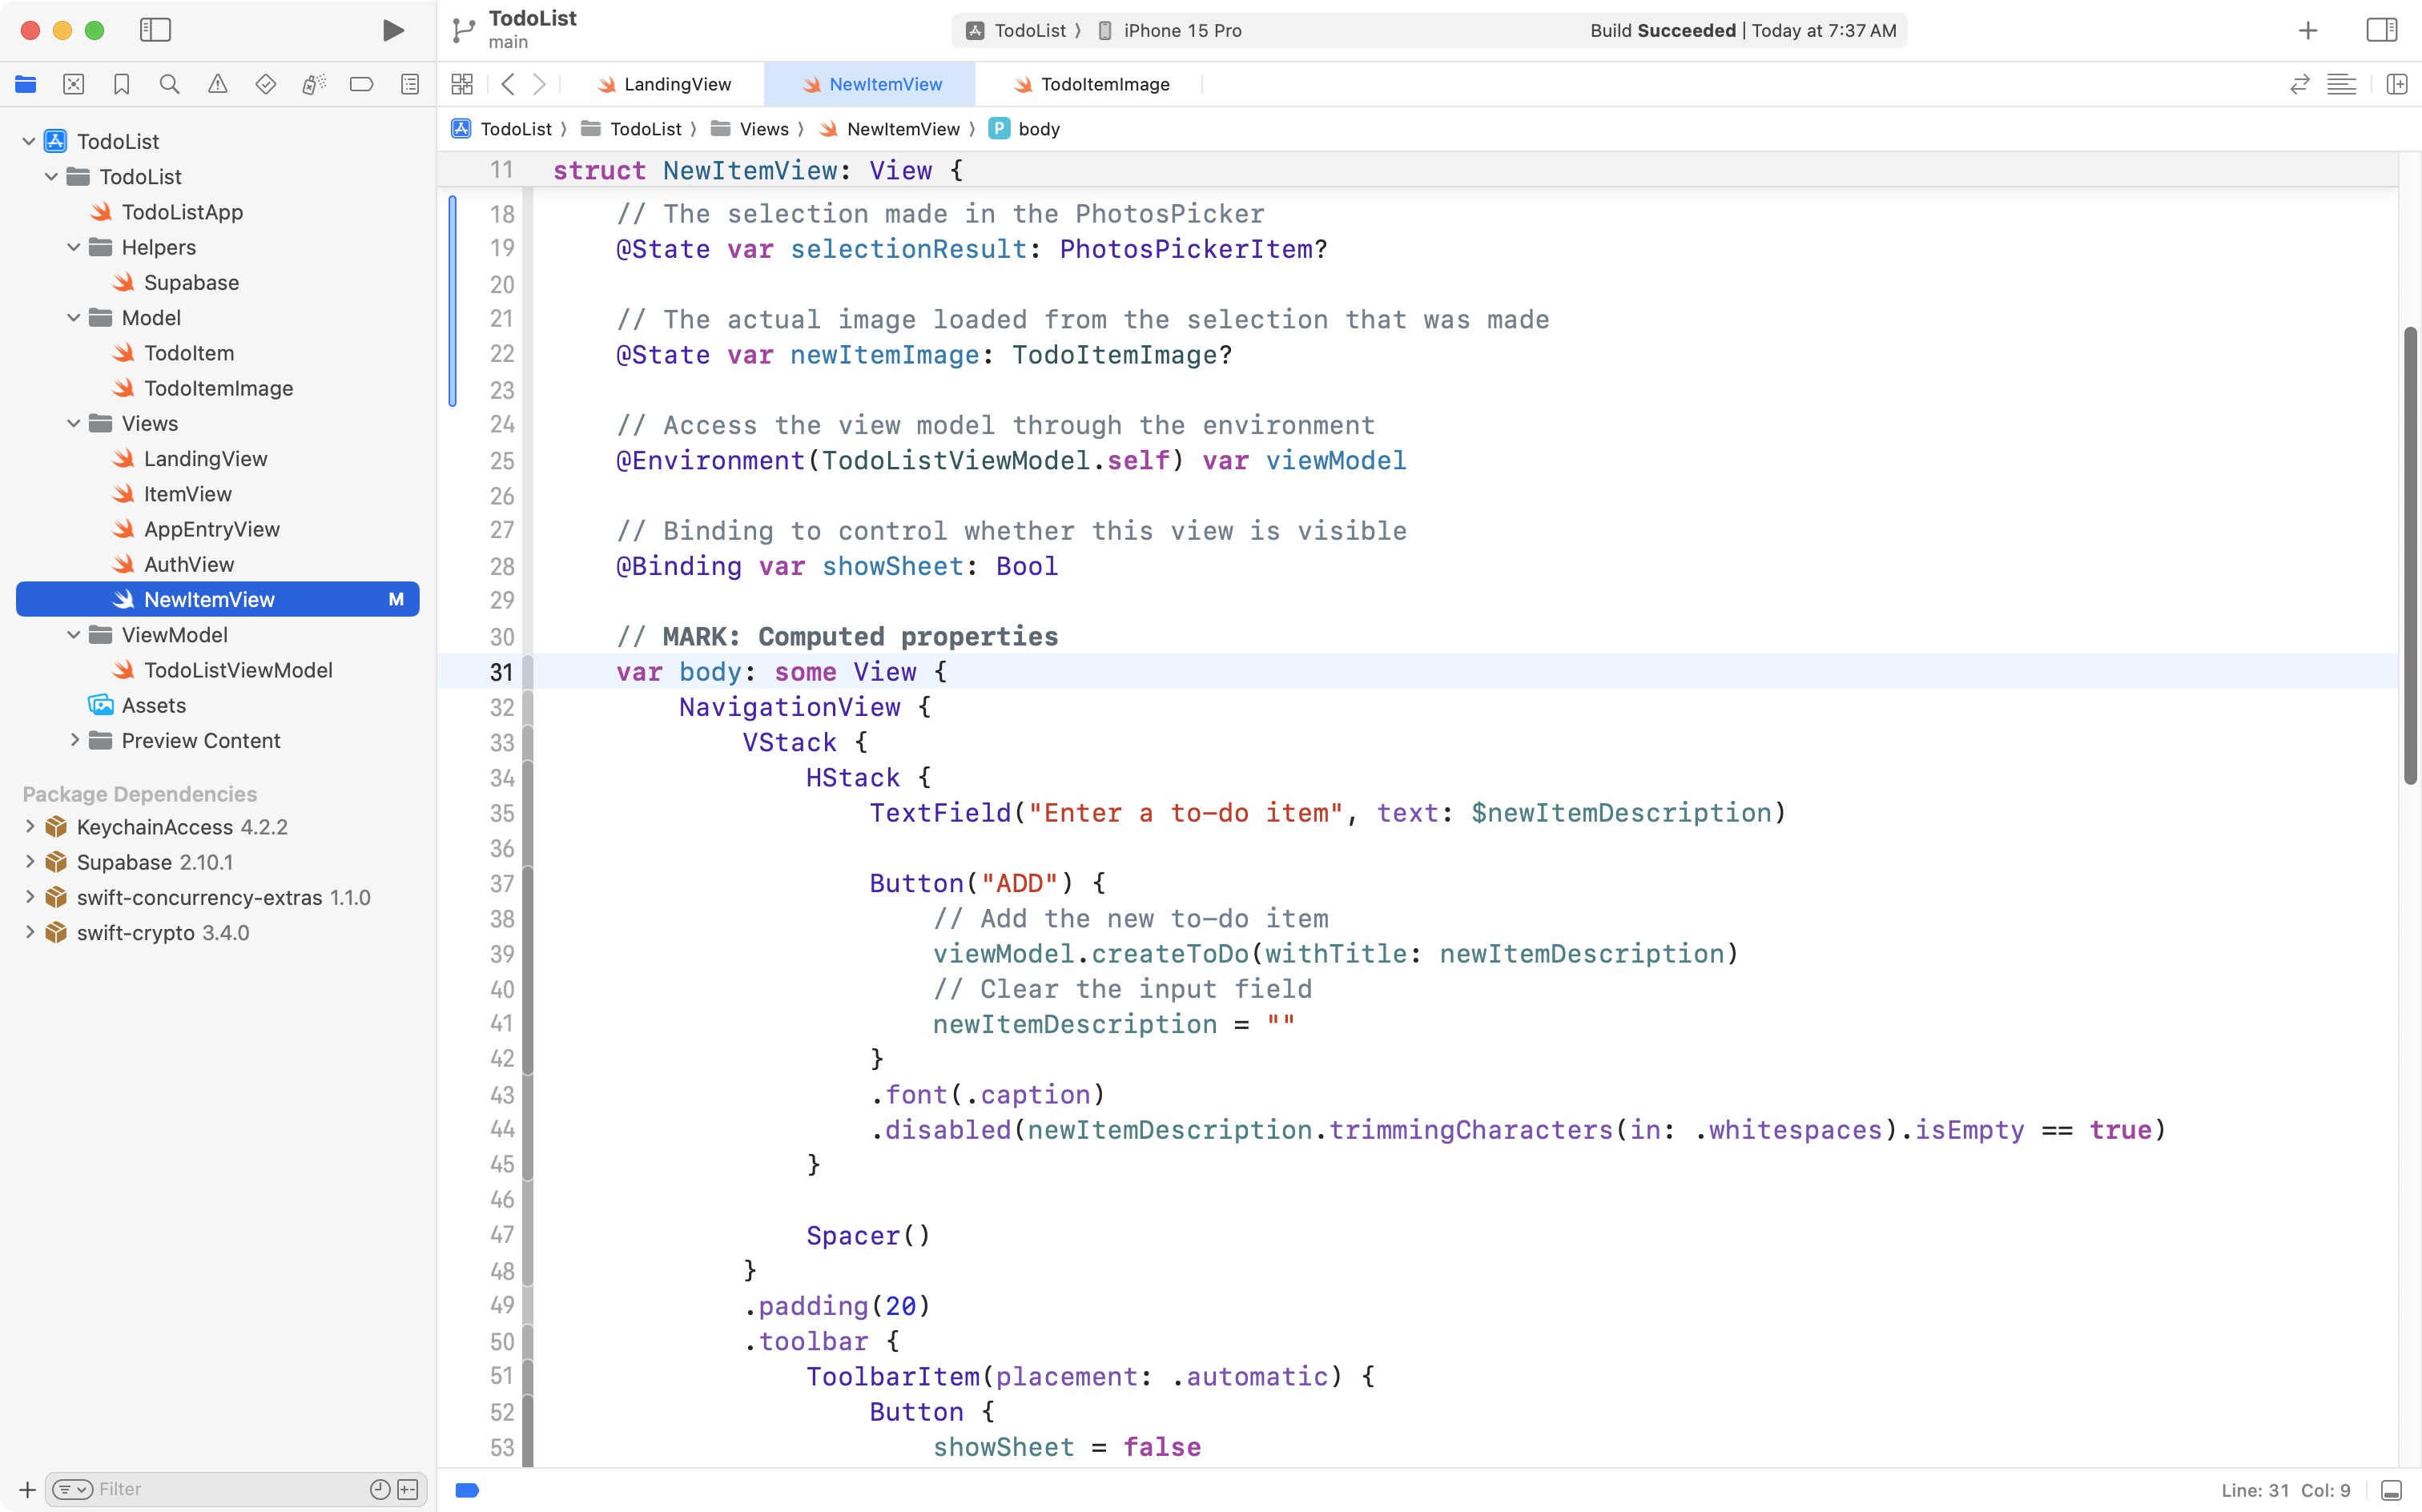Toggle the right inspector panel
This screenshot has height=1512, width=2422.
(x=2381, y=30)
